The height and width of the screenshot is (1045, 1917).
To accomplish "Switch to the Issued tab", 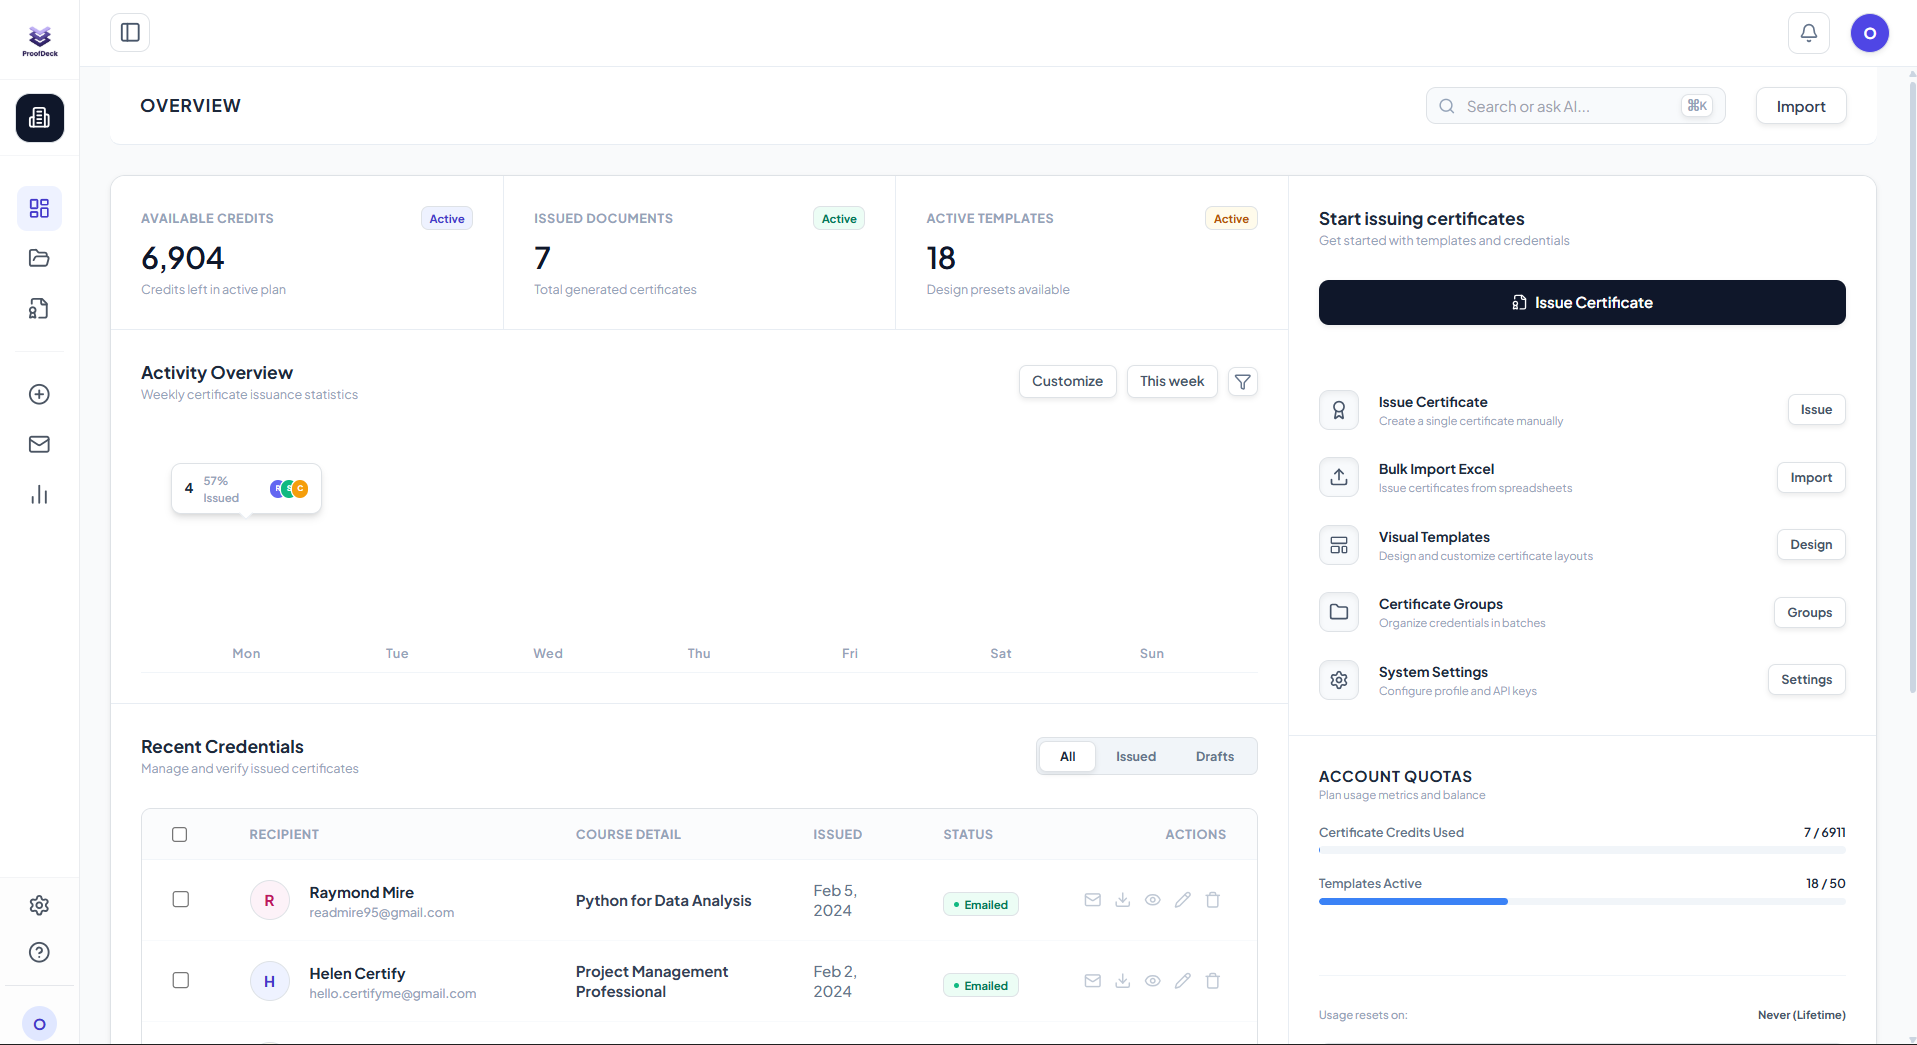I will 1136,756.
